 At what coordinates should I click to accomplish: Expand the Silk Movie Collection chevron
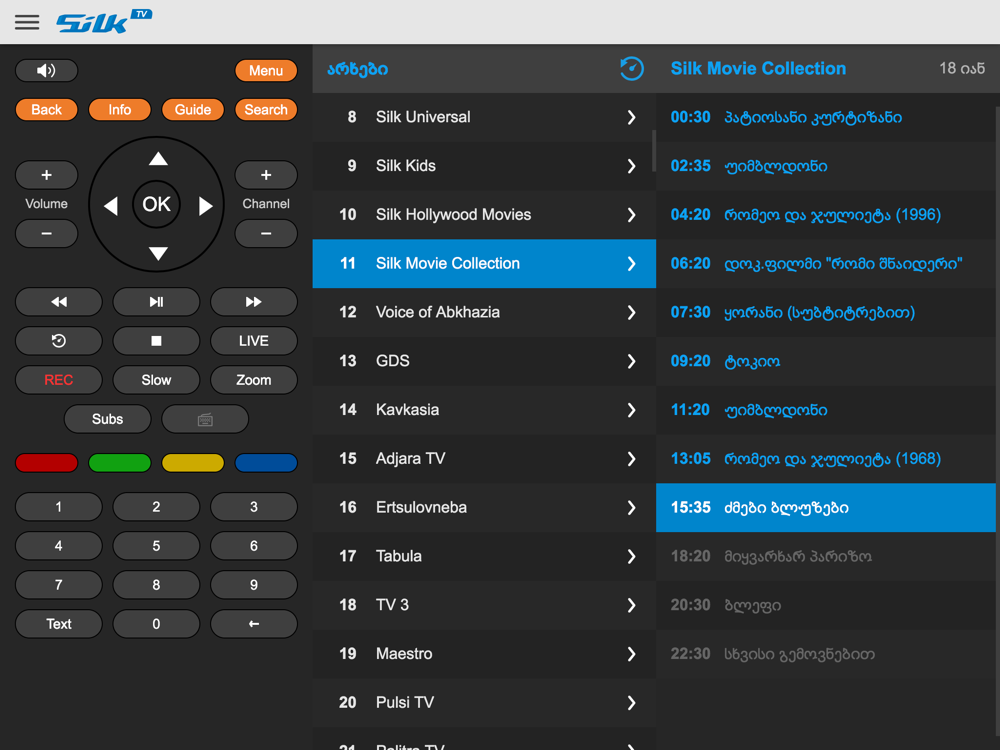pos(631,263)
